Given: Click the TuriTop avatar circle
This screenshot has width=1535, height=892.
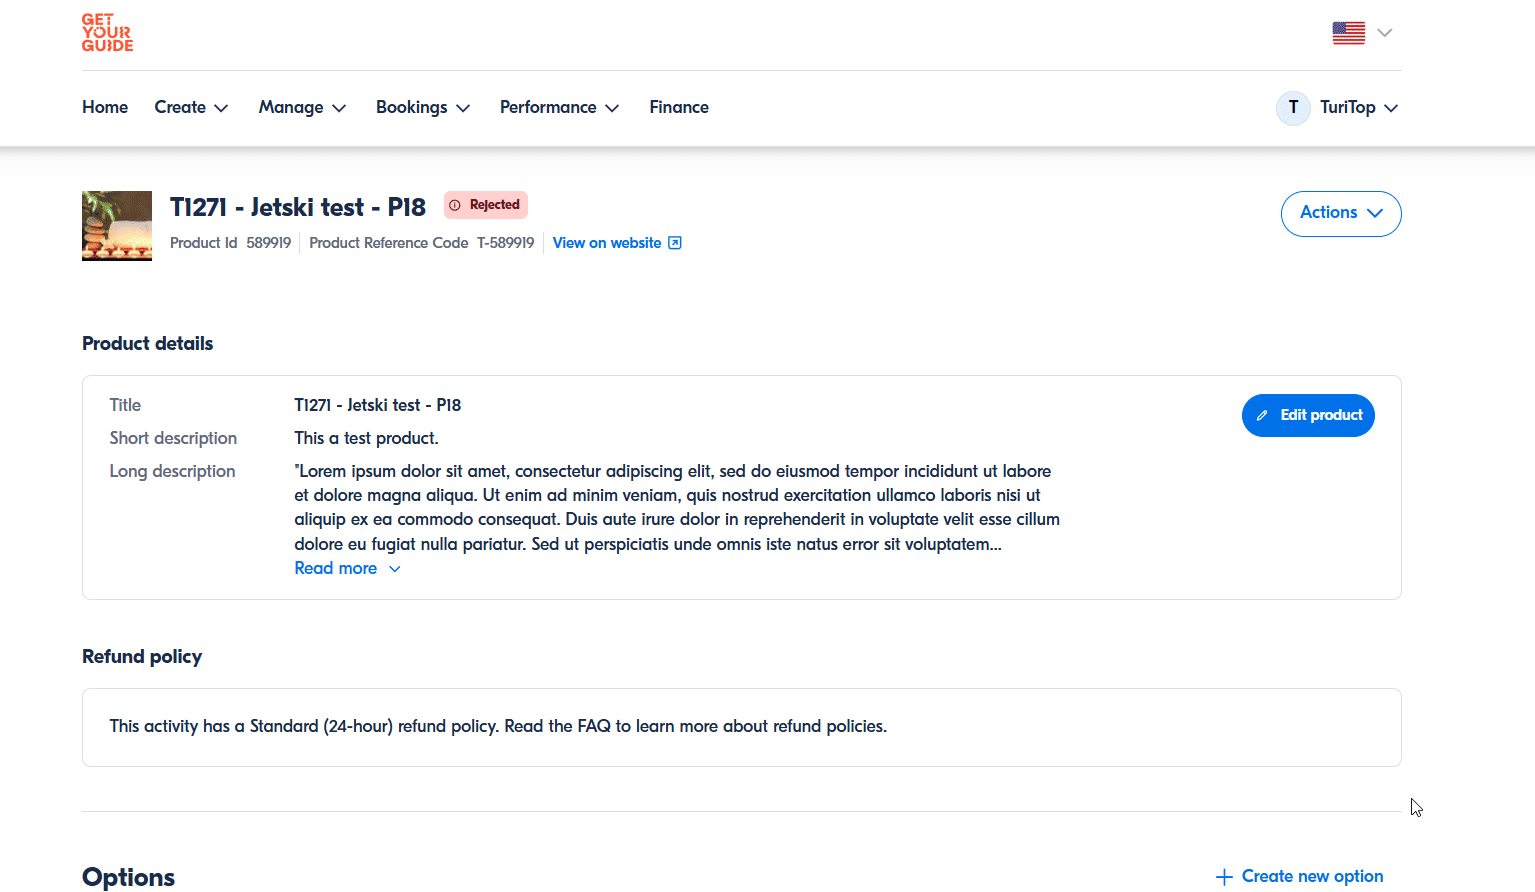Looking at the screenshot, I should [1293, 108].
